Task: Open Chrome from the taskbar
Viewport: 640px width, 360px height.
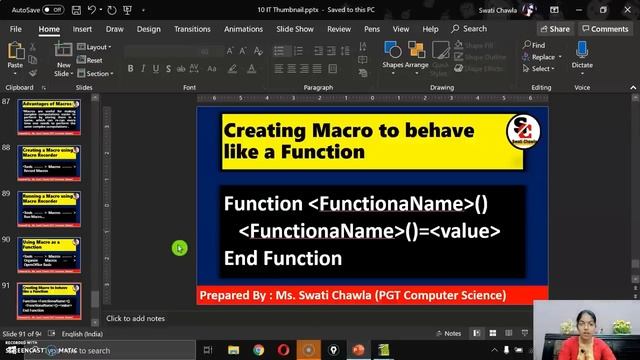Action: click(258, 350)
